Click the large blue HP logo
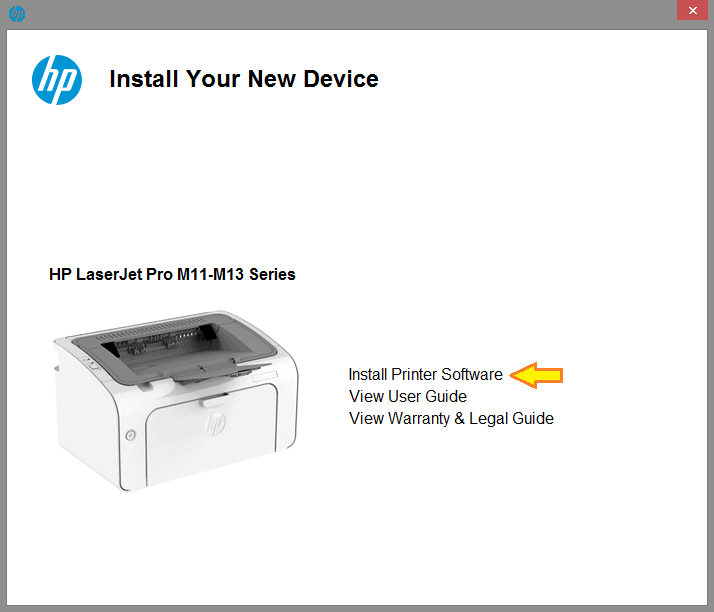 click(x=57, y=80)
